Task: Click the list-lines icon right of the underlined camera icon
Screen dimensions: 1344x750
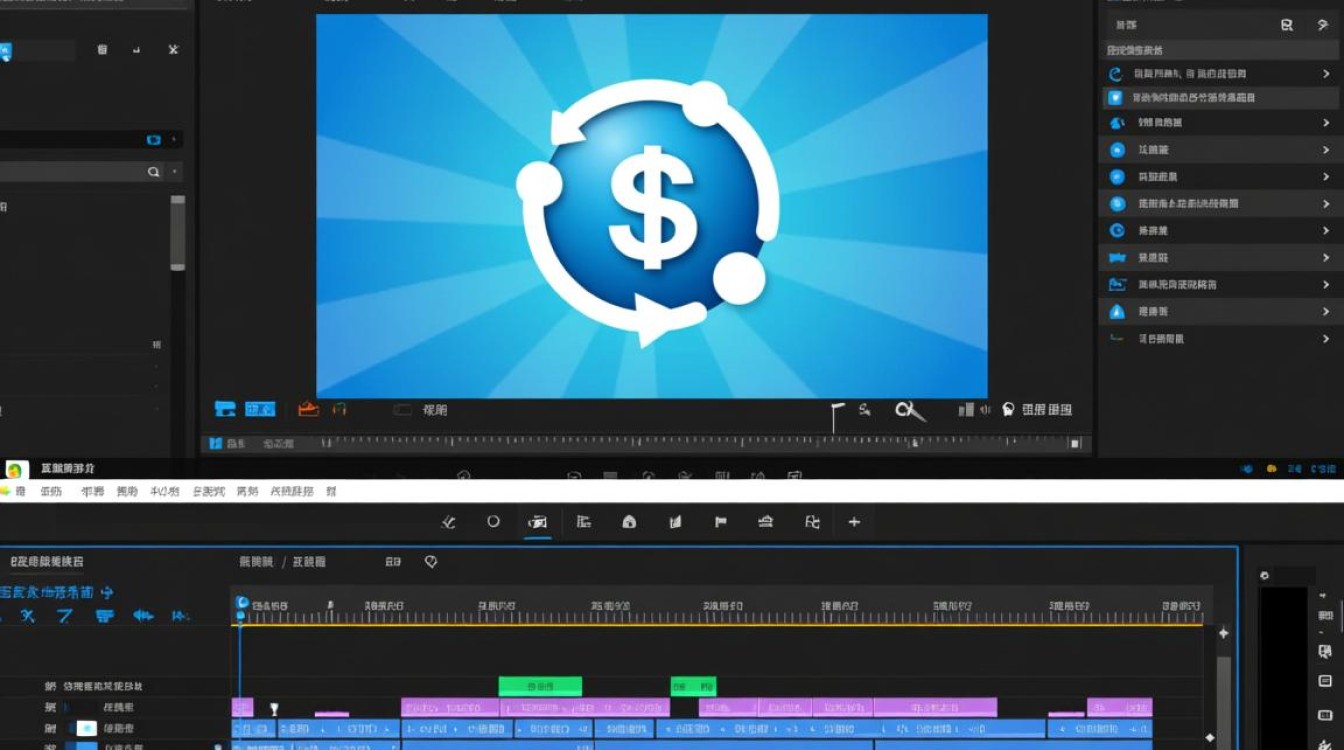Action: (584, 522)
